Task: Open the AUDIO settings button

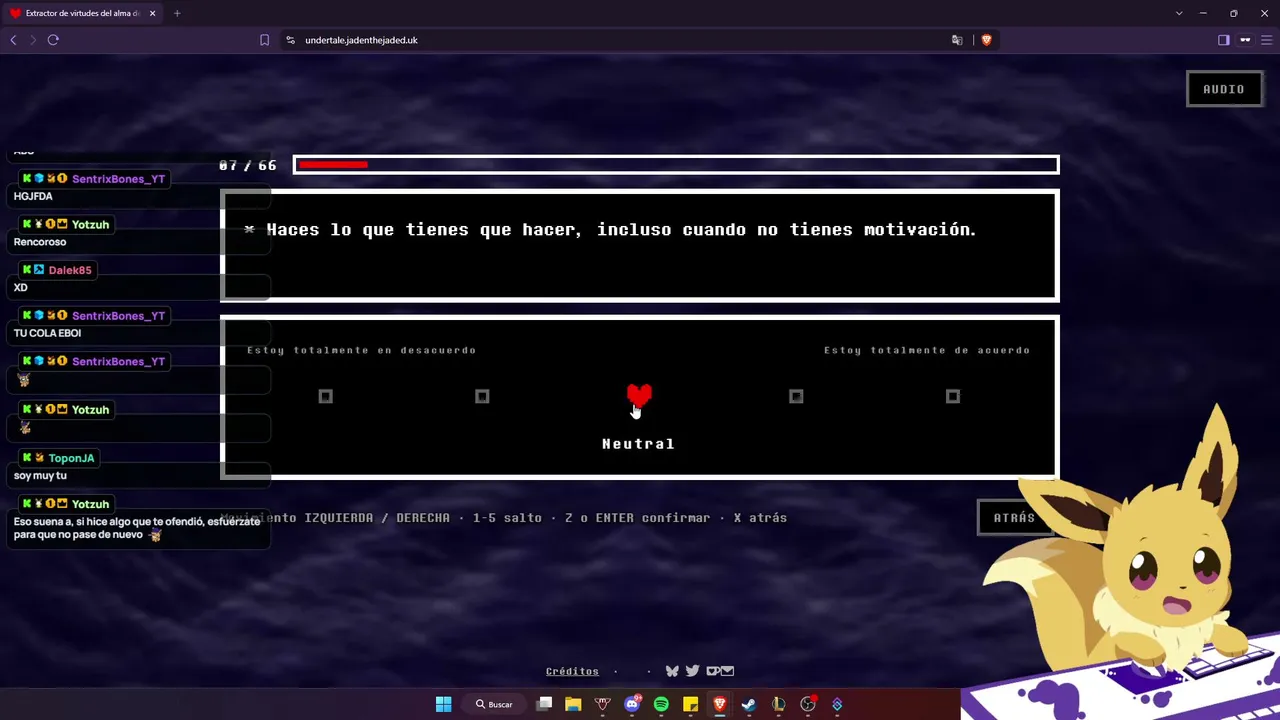Action: pyautogui.click(x=1224, y=89)
